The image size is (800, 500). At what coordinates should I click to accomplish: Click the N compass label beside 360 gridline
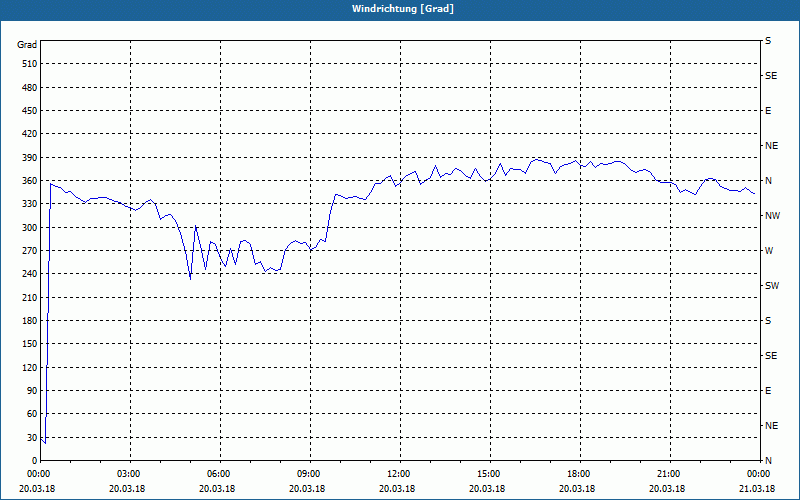[x=769, y=181]
